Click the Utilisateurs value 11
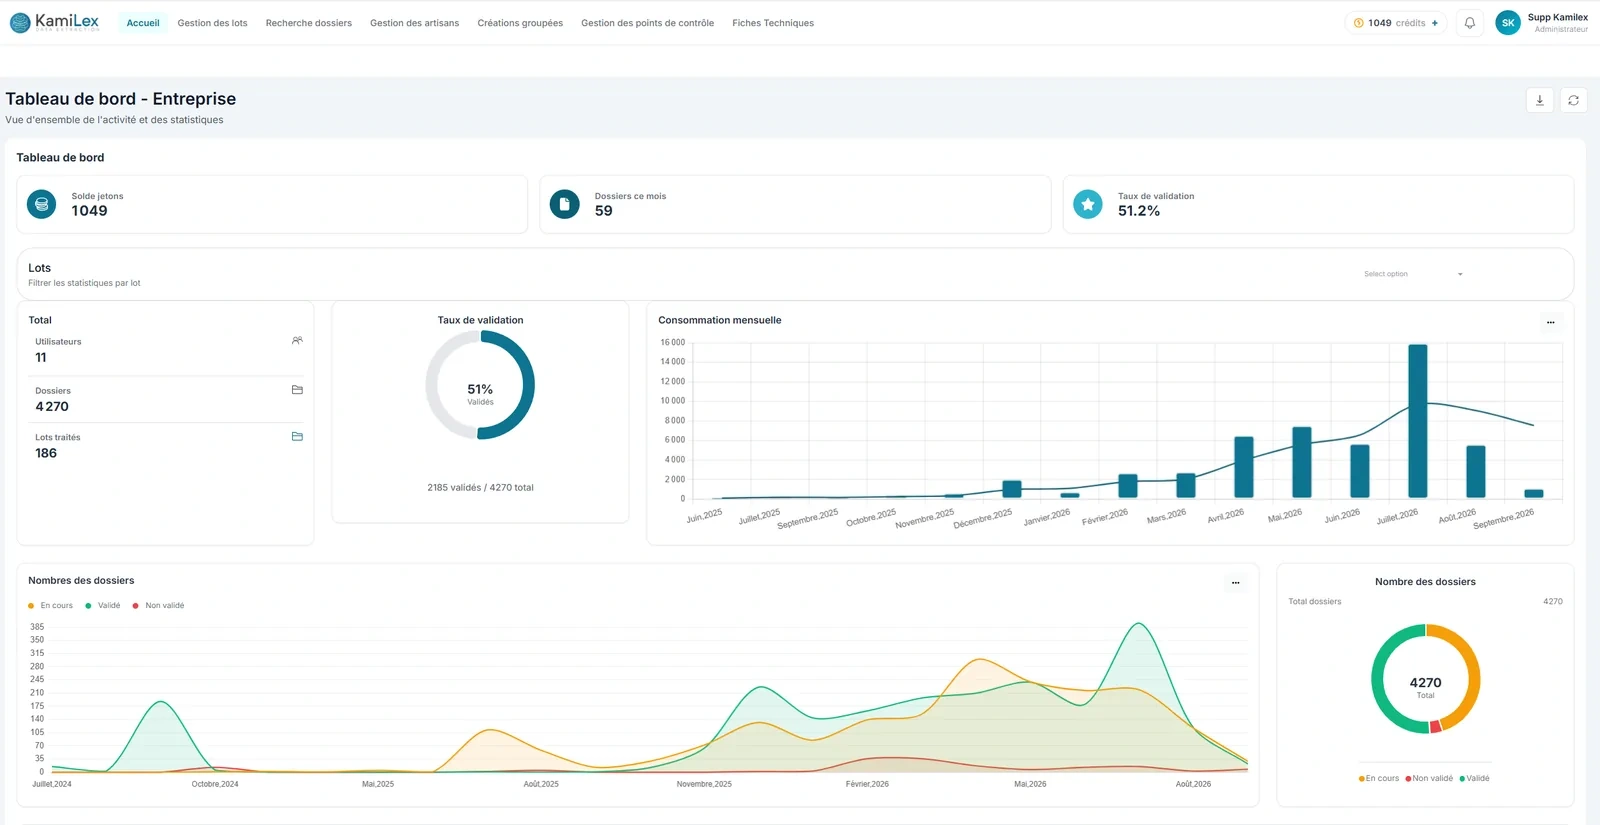The image size is (1600, 825). pyautogui.click(x=41, y=358)
